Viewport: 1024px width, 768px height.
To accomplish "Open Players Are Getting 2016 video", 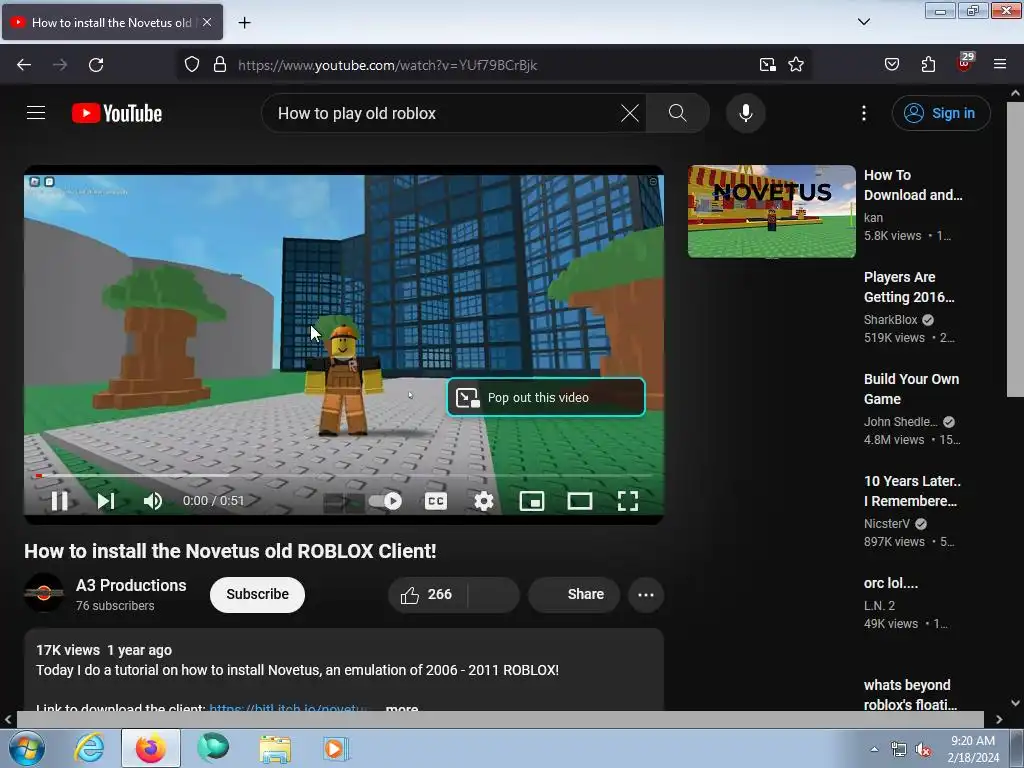I will (909, 287).
